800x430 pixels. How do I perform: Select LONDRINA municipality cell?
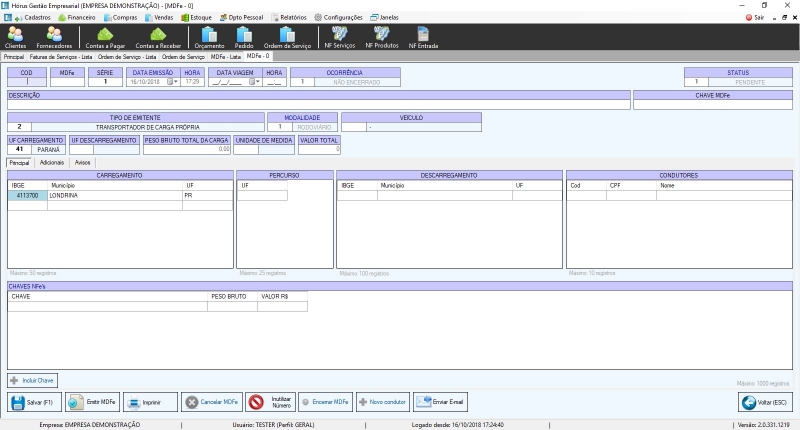(115, 195)
